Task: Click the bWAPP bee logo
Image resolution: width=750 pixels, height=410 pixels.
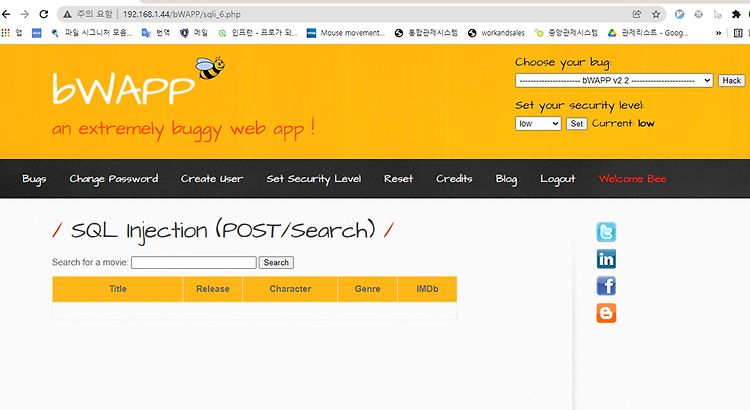Action: 210,68
